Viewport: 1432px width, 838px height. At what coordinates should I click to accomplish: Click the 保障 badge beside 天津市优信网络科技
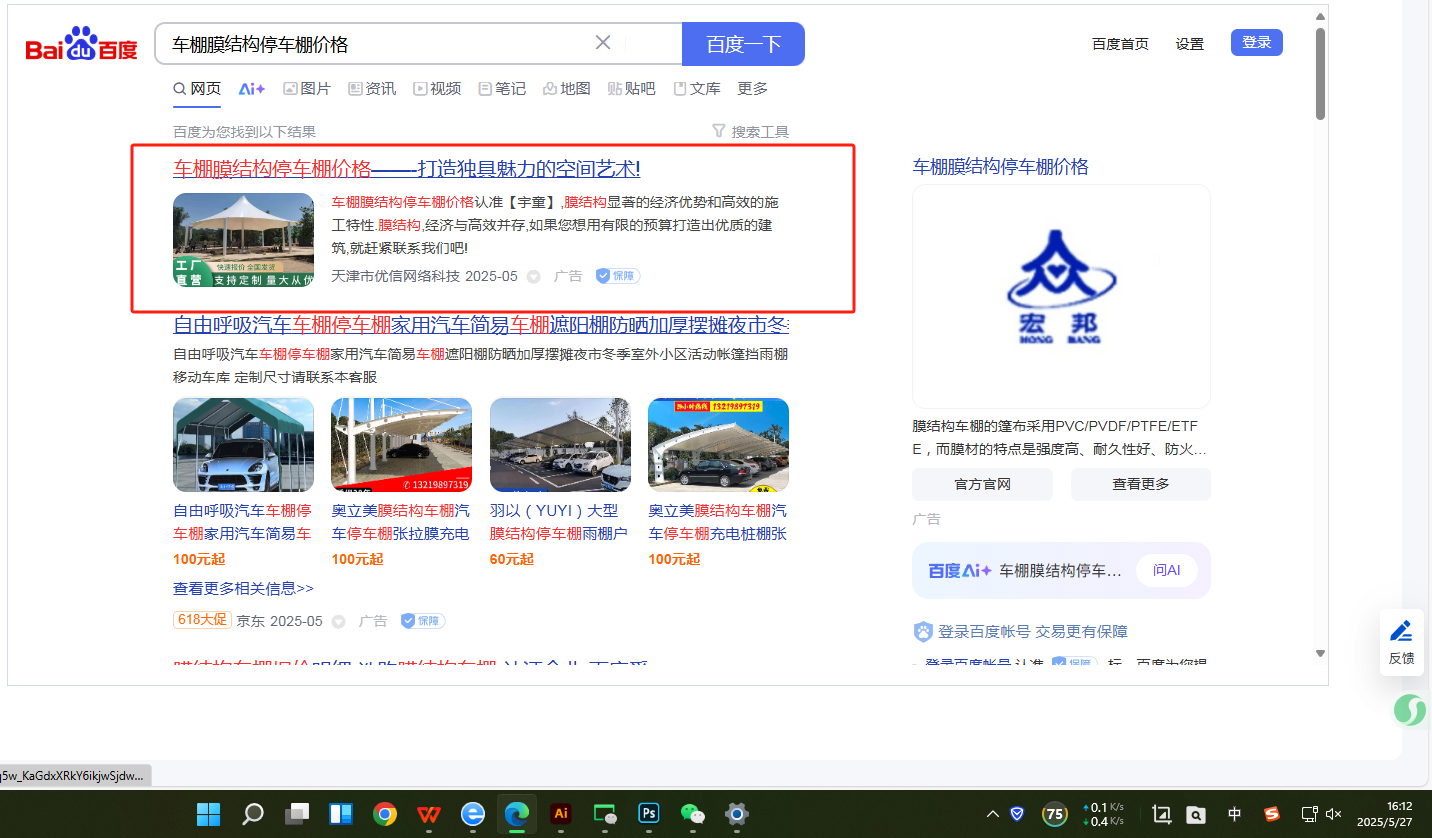(618, 276)
